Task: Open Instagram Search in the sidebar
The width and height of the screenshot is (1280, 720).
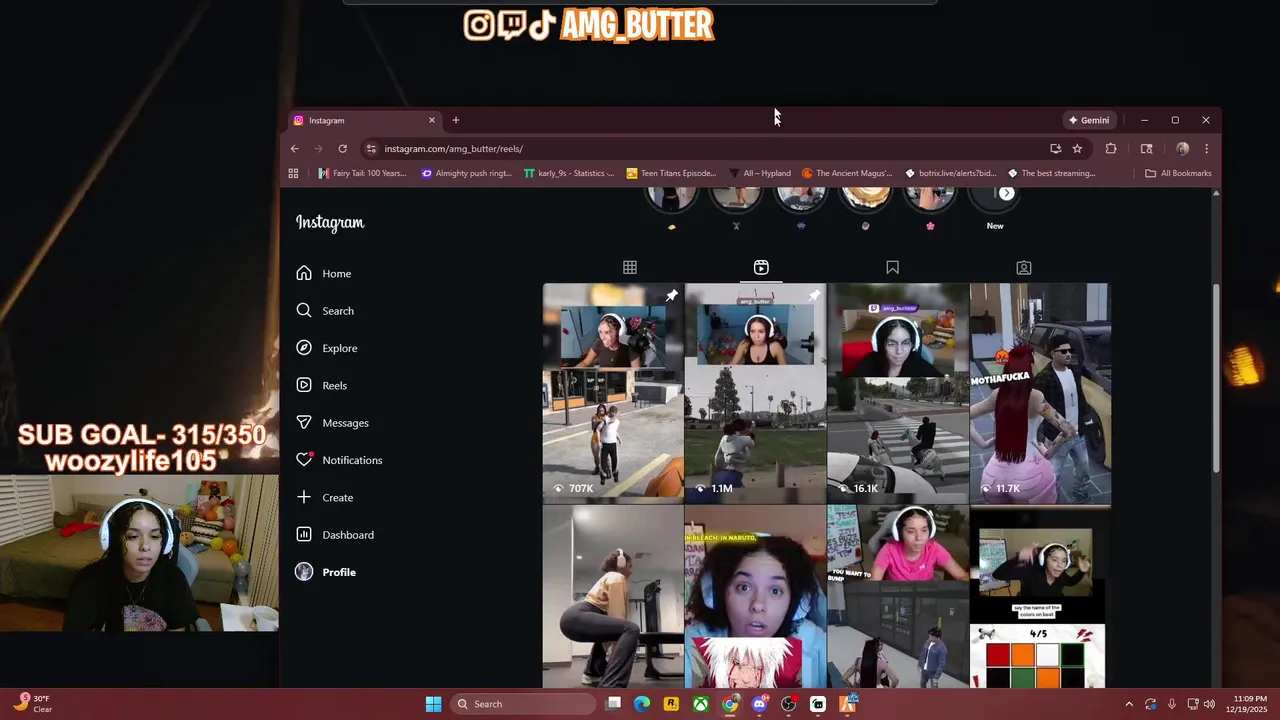Action: coord(325,311)
